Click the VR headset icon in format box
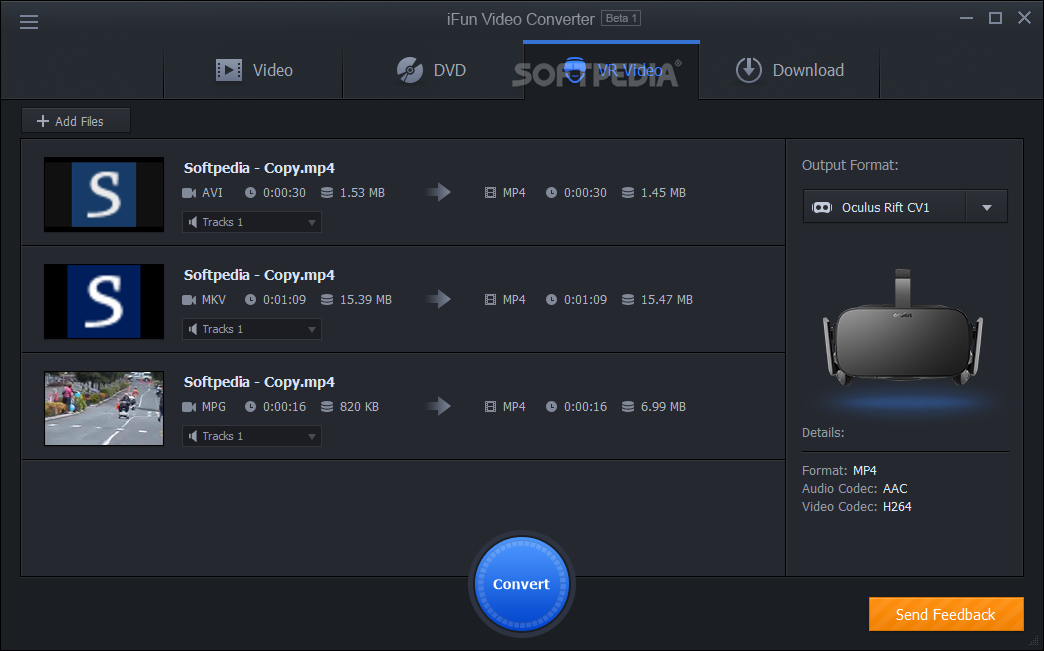Image resolution: width=1044 pixels, height=651 pixels. pos(822,208)
